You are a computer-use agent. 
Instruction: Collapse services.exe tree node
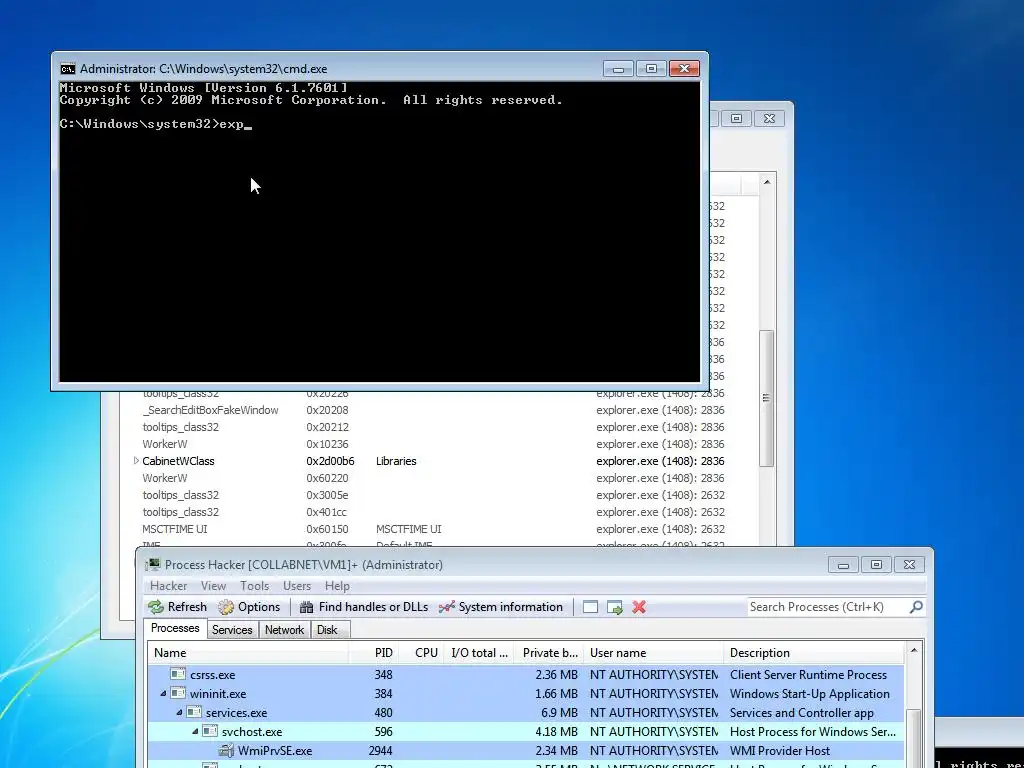point(179,712)
